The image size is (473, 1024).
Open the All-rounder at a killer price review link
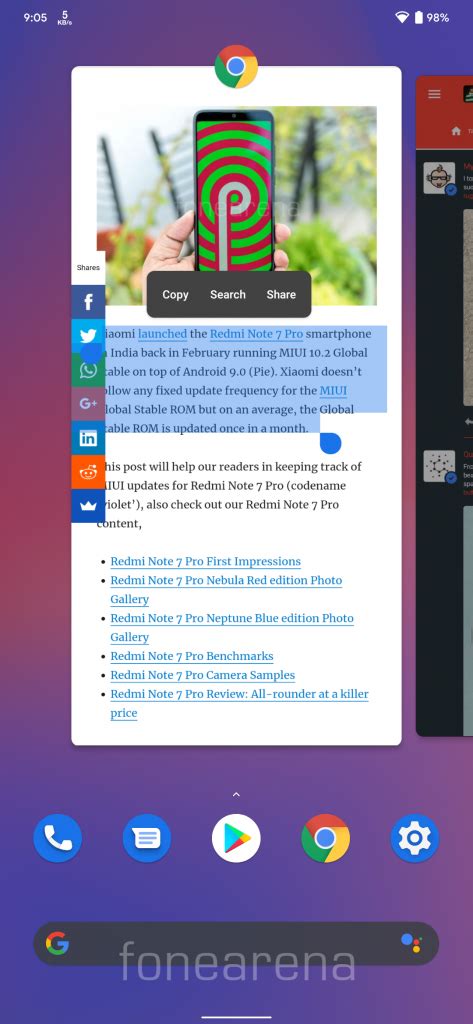click(239, 703)
